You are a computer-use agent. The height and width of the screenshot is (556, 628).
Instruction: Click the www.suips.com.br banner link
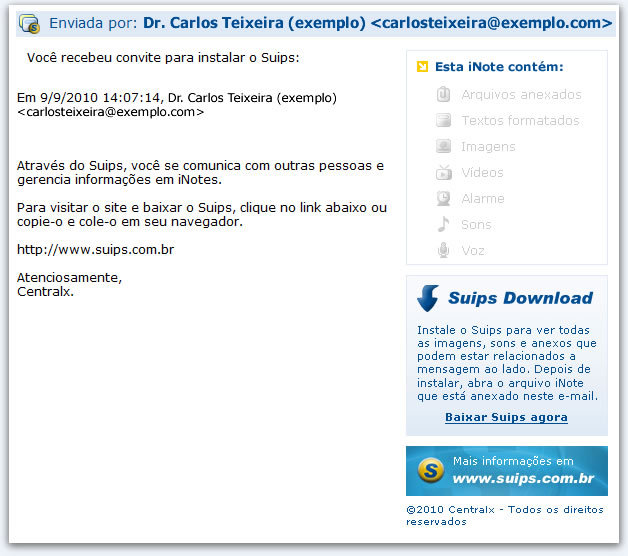pyautogui.click(x=523, y=478)
